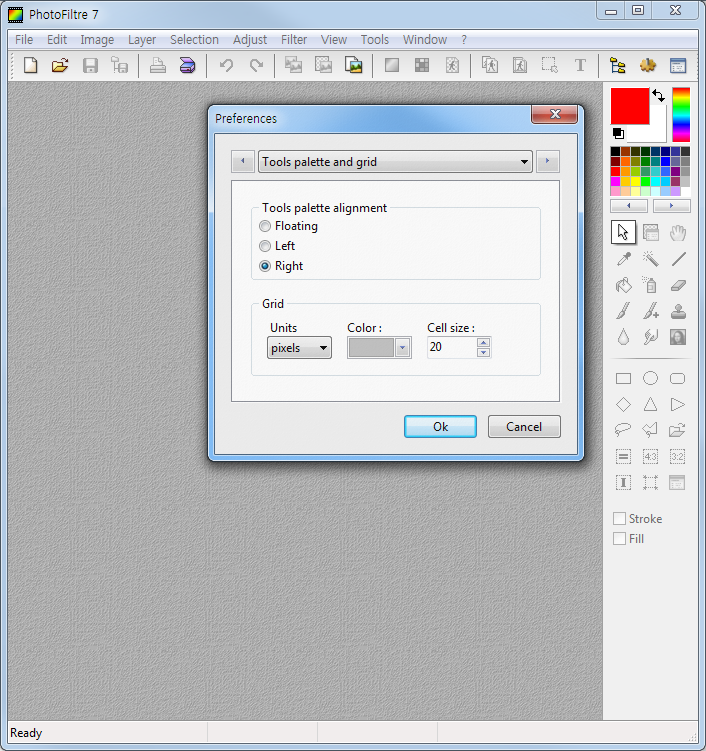
Task: Select the Magic wand tool
Action: [x=650, y=259]
